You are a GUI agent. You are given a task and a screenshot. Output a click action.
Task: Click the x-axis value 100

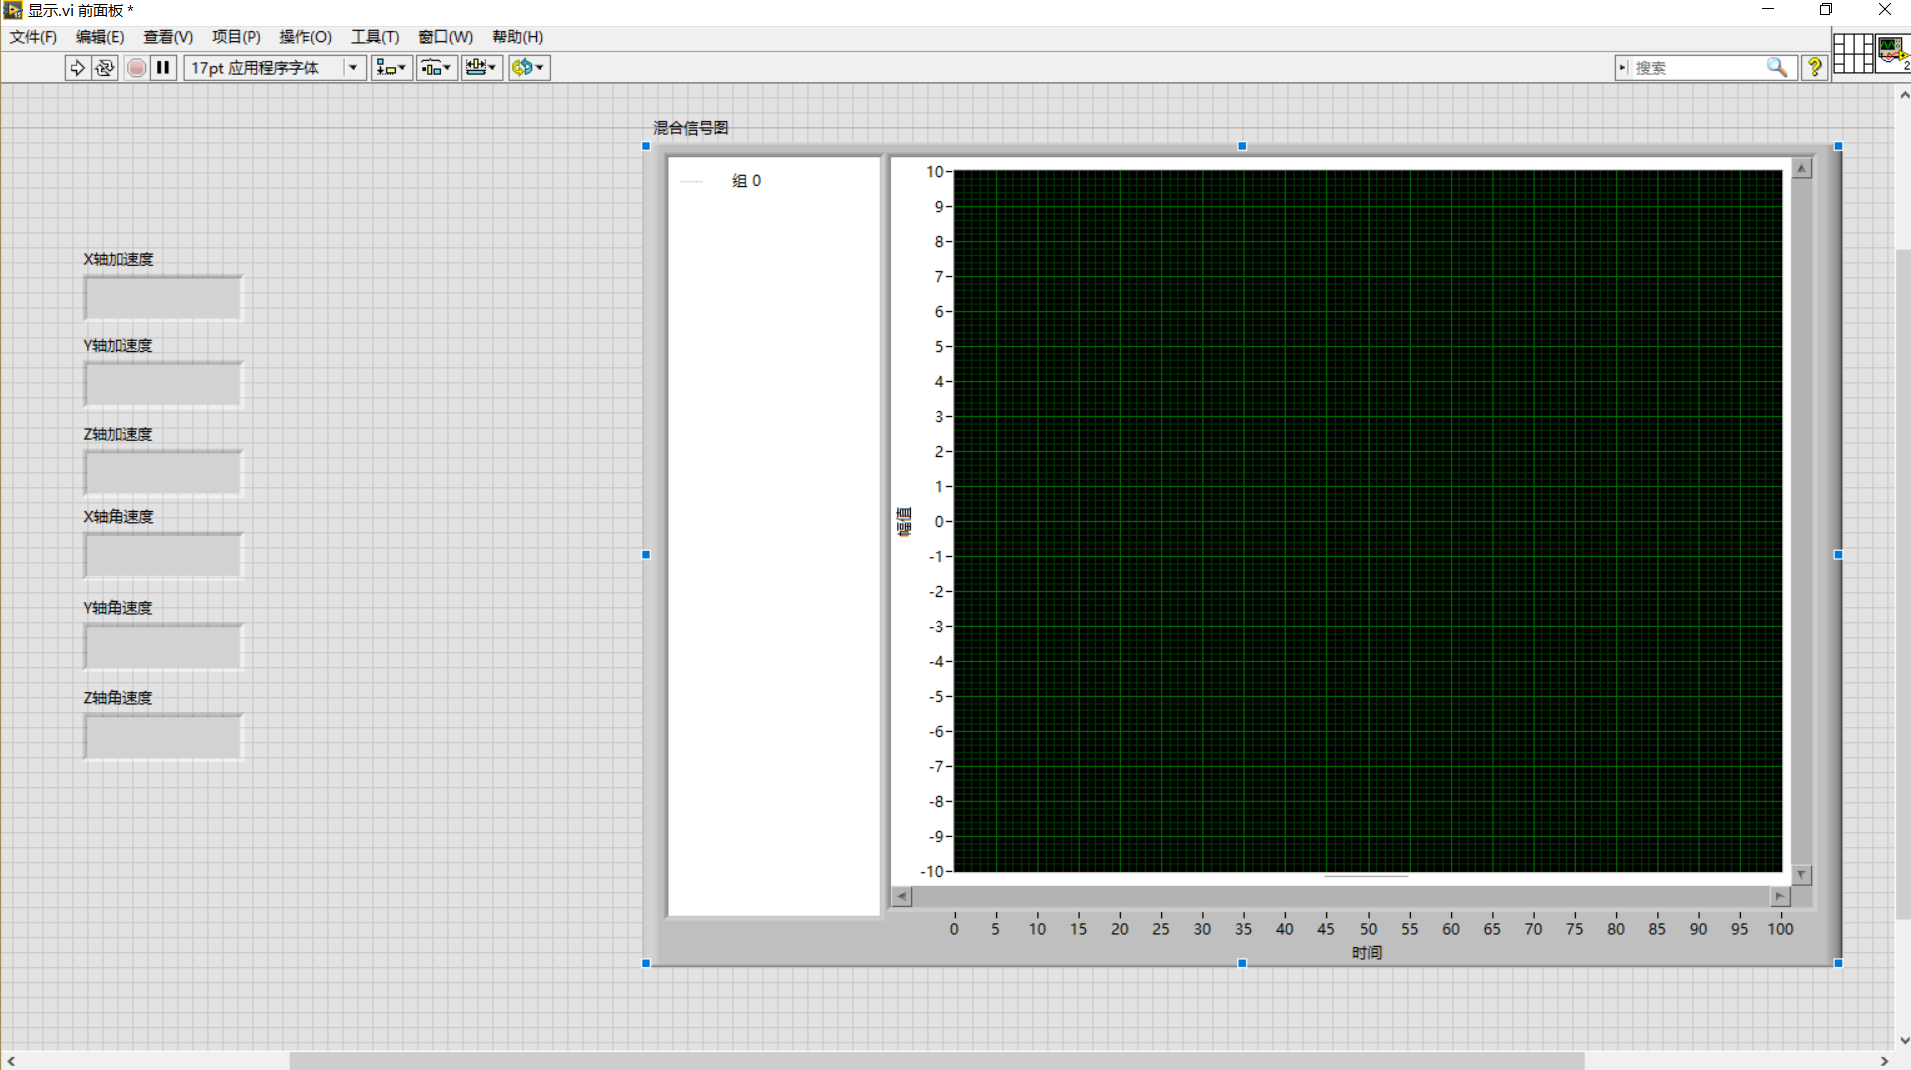coord(1780,929)
